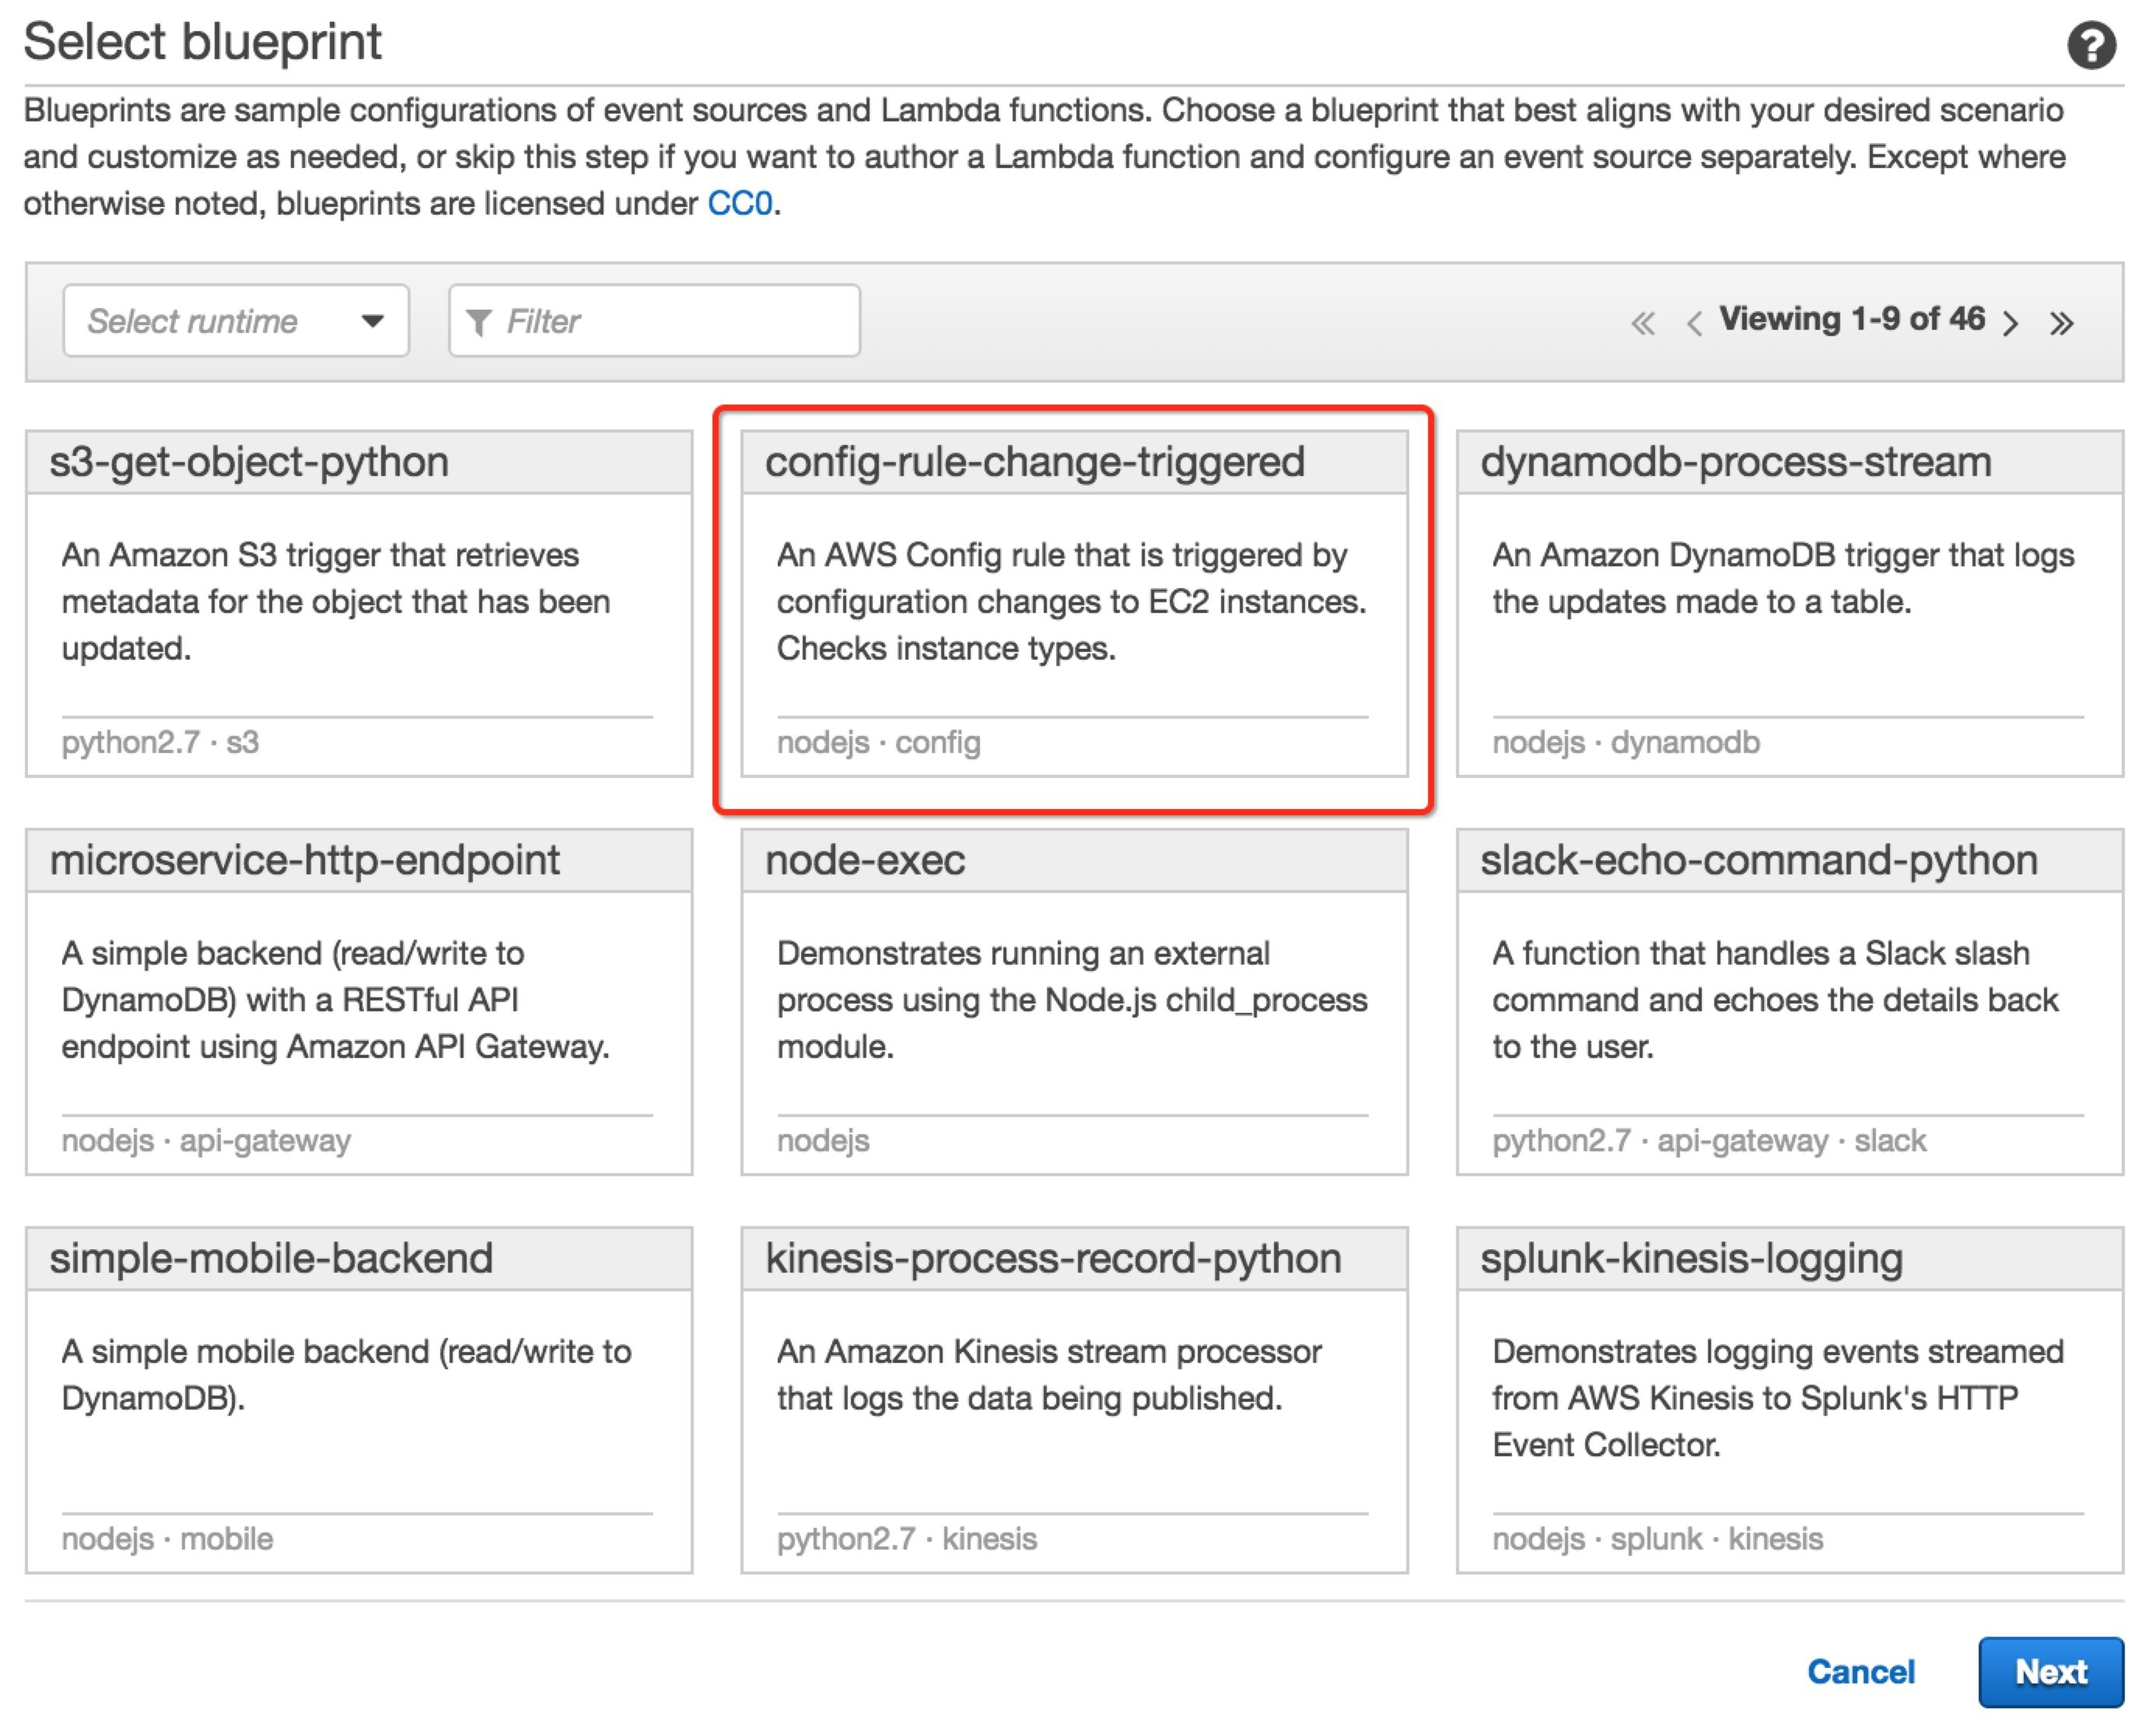The height and width of the screenshot is (1727, 2156).
Task: Click the DynamoDB trigger logs description
Action: click(1783, 579)
